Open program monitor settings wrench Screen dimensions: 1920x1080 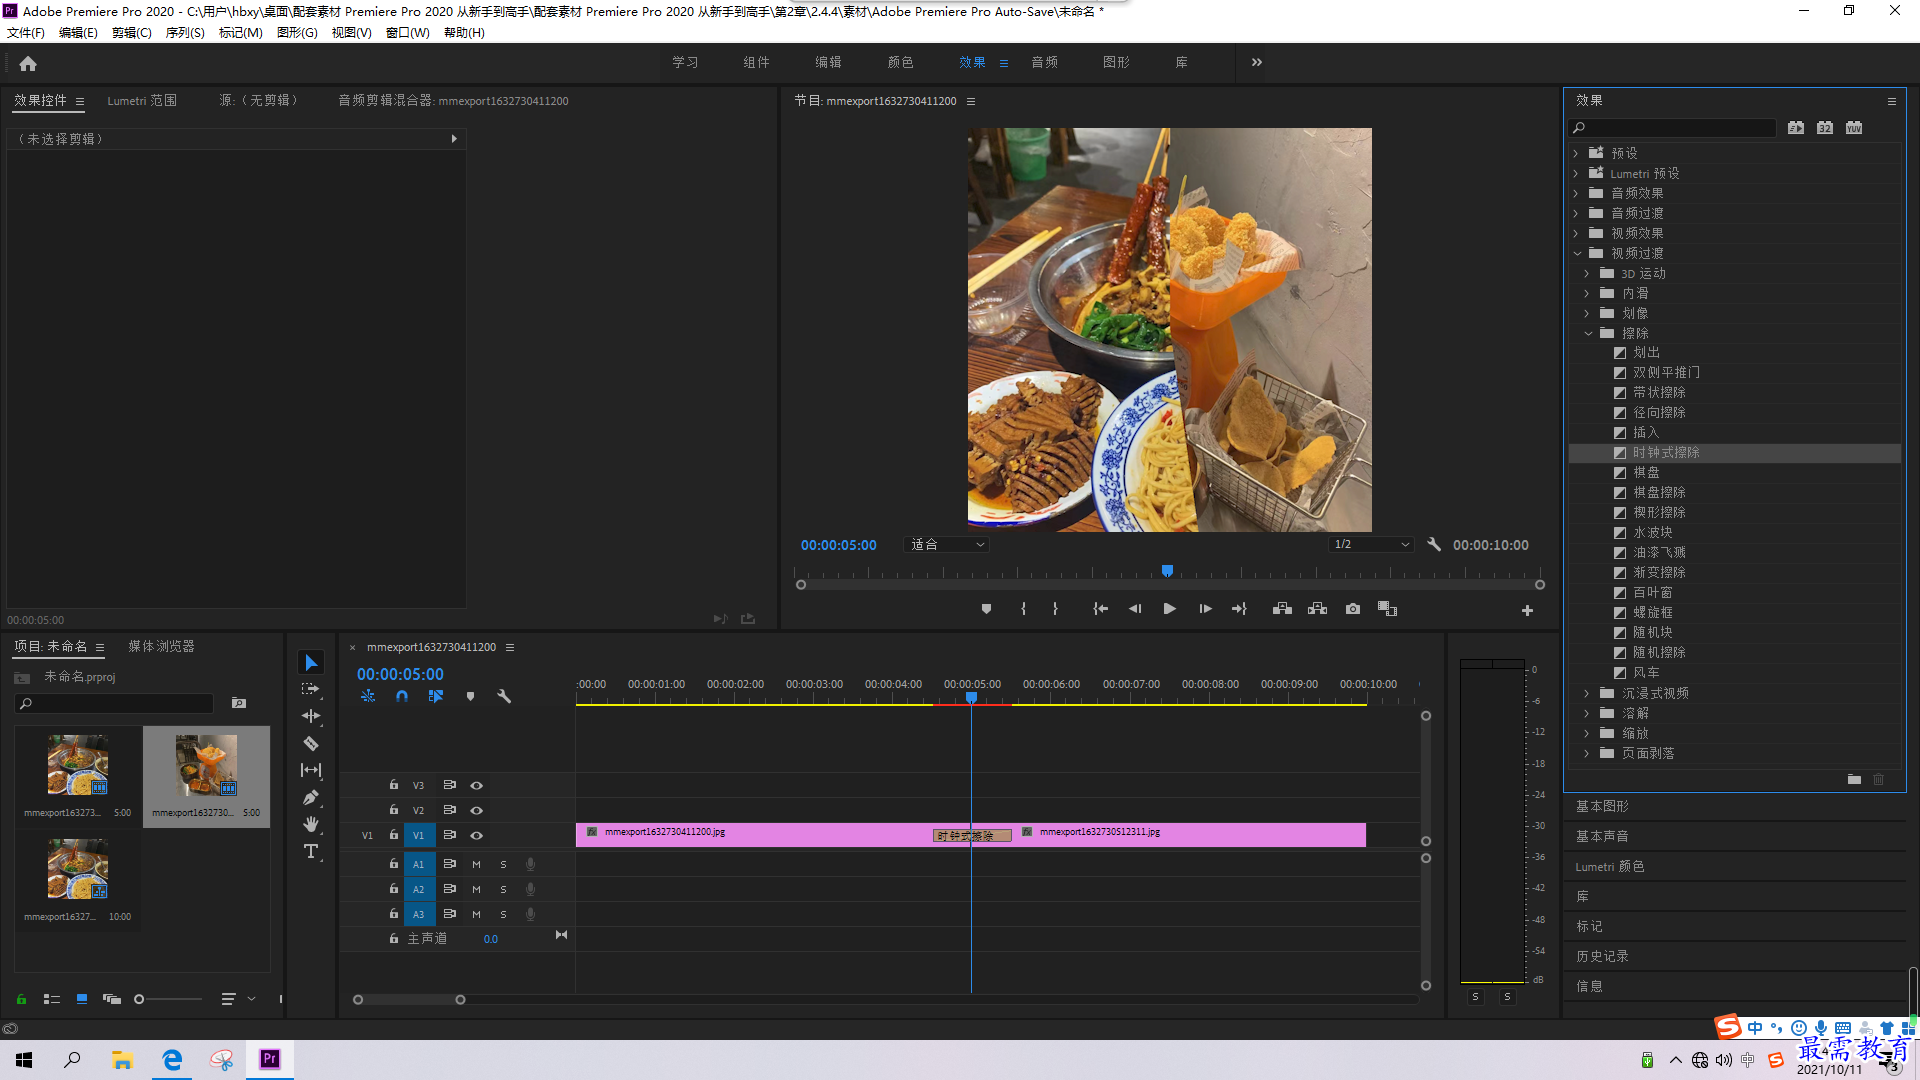pyautogui.click(x=1434, y=545)
